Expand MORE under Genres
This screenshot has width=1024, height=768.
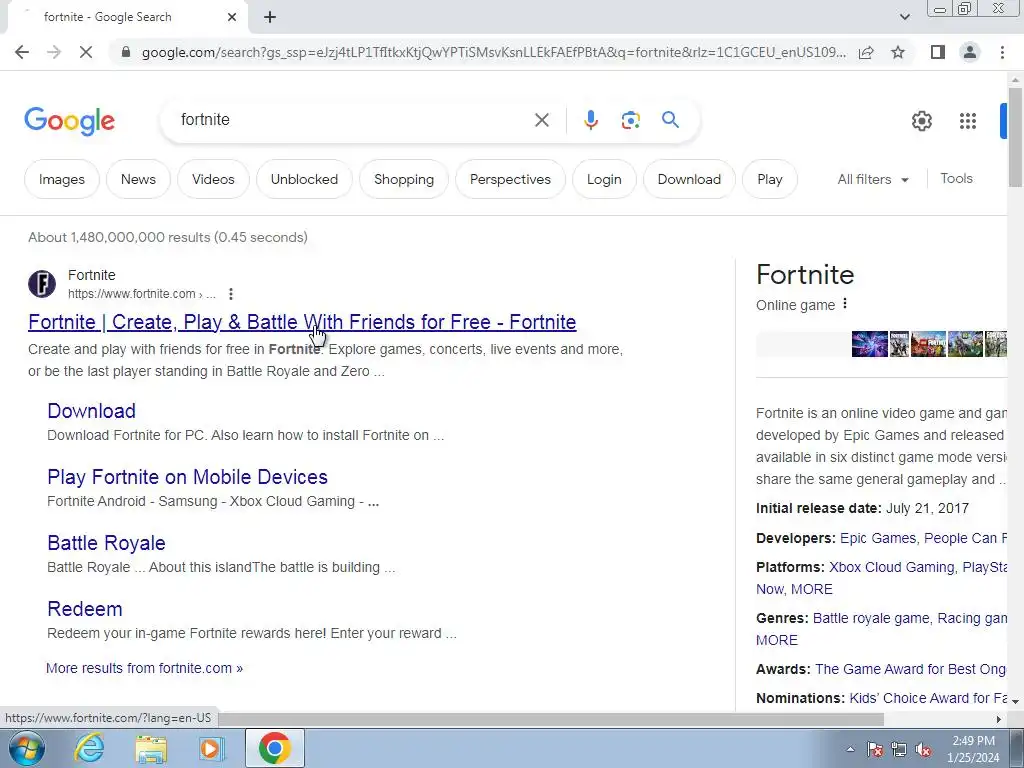(776, 640)
